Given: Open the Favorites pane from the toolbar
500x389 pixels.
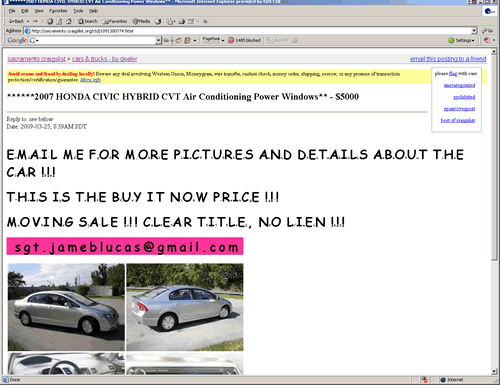Looking at the screenshot, I should point(114,21).
